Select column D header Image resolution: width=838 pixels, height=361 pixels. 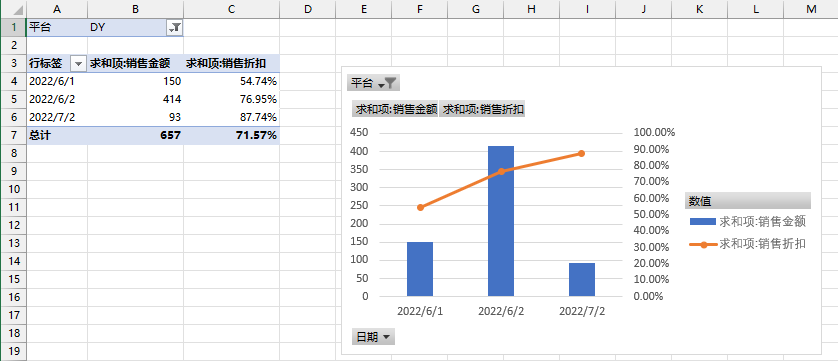click(307, 9)
